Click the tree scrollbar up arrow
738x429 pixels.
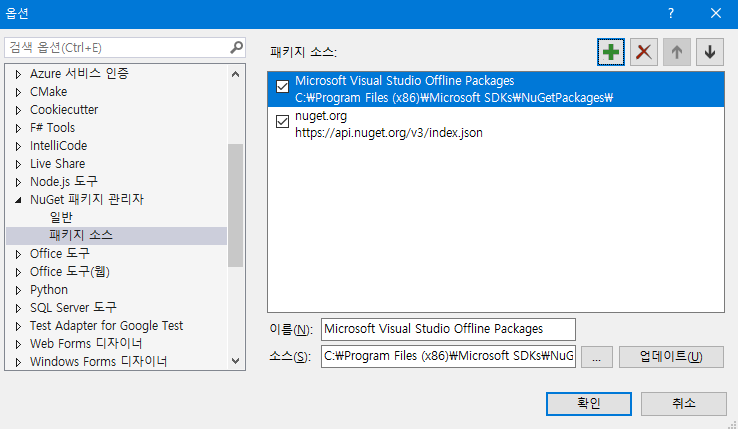(236, 74)
